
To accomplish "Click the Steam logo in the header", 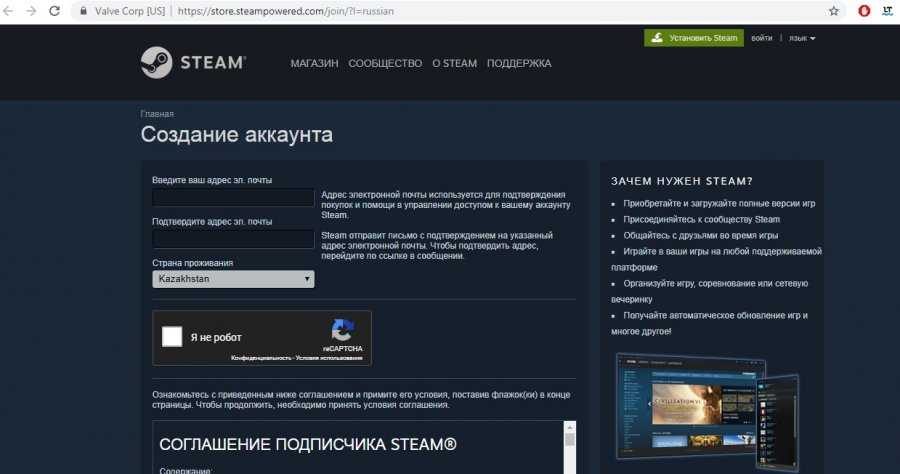I will tap(193, 62).
